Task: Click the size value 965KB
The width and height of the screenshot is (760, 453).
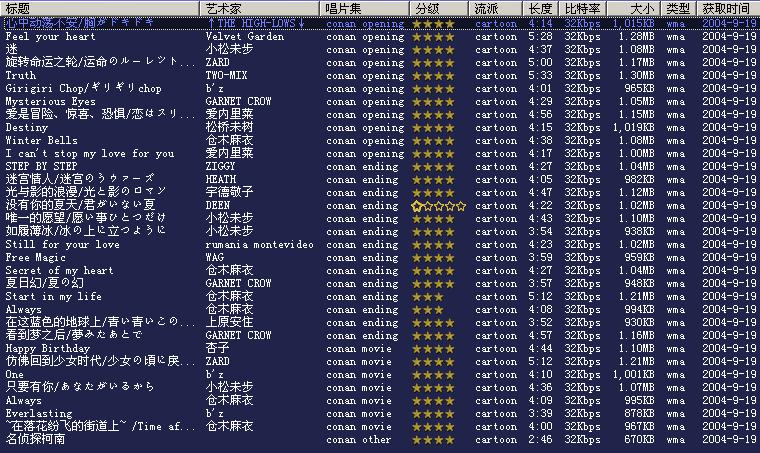Action: click(639, 89)
